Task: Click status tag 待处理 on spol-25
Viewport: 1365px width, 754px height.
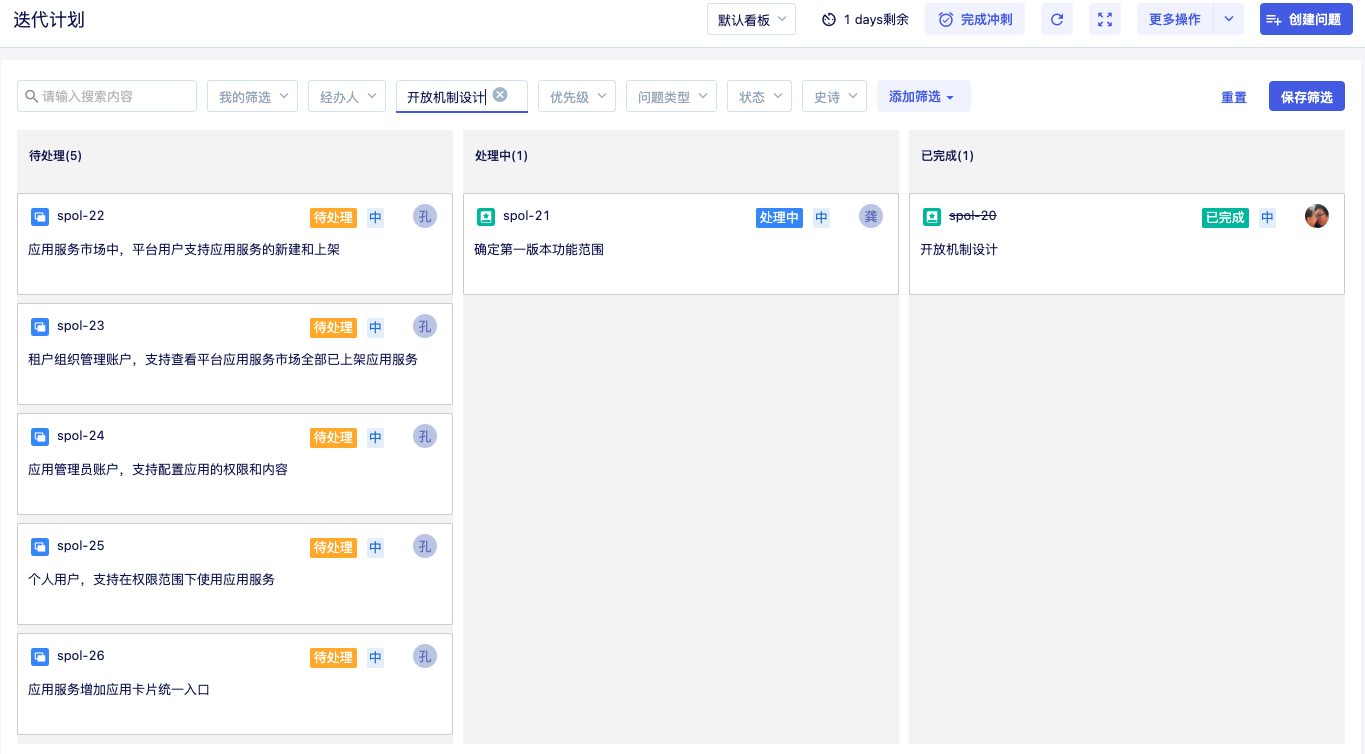Action: click(x=333, y=547)
